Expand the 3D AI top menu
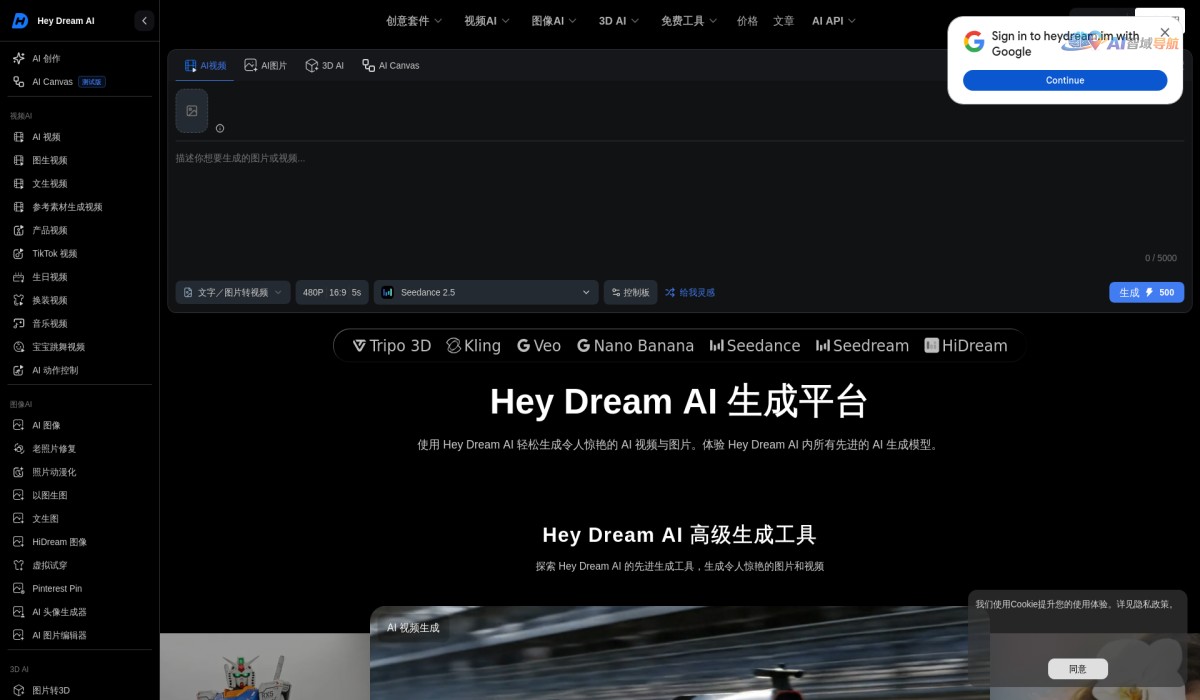 coord(619,21)
